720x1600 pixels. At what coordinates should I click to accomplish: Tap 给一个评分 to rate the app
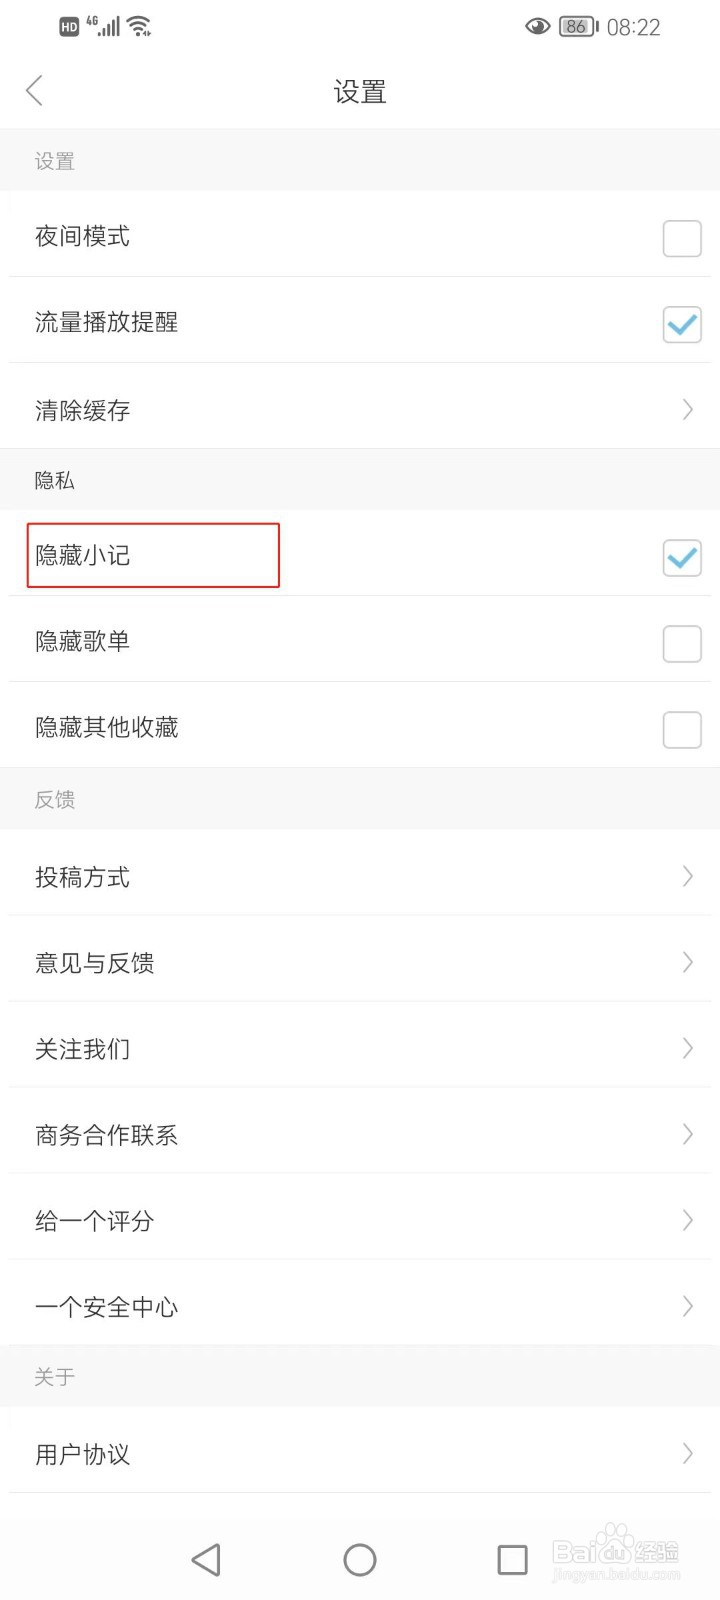360,1221
